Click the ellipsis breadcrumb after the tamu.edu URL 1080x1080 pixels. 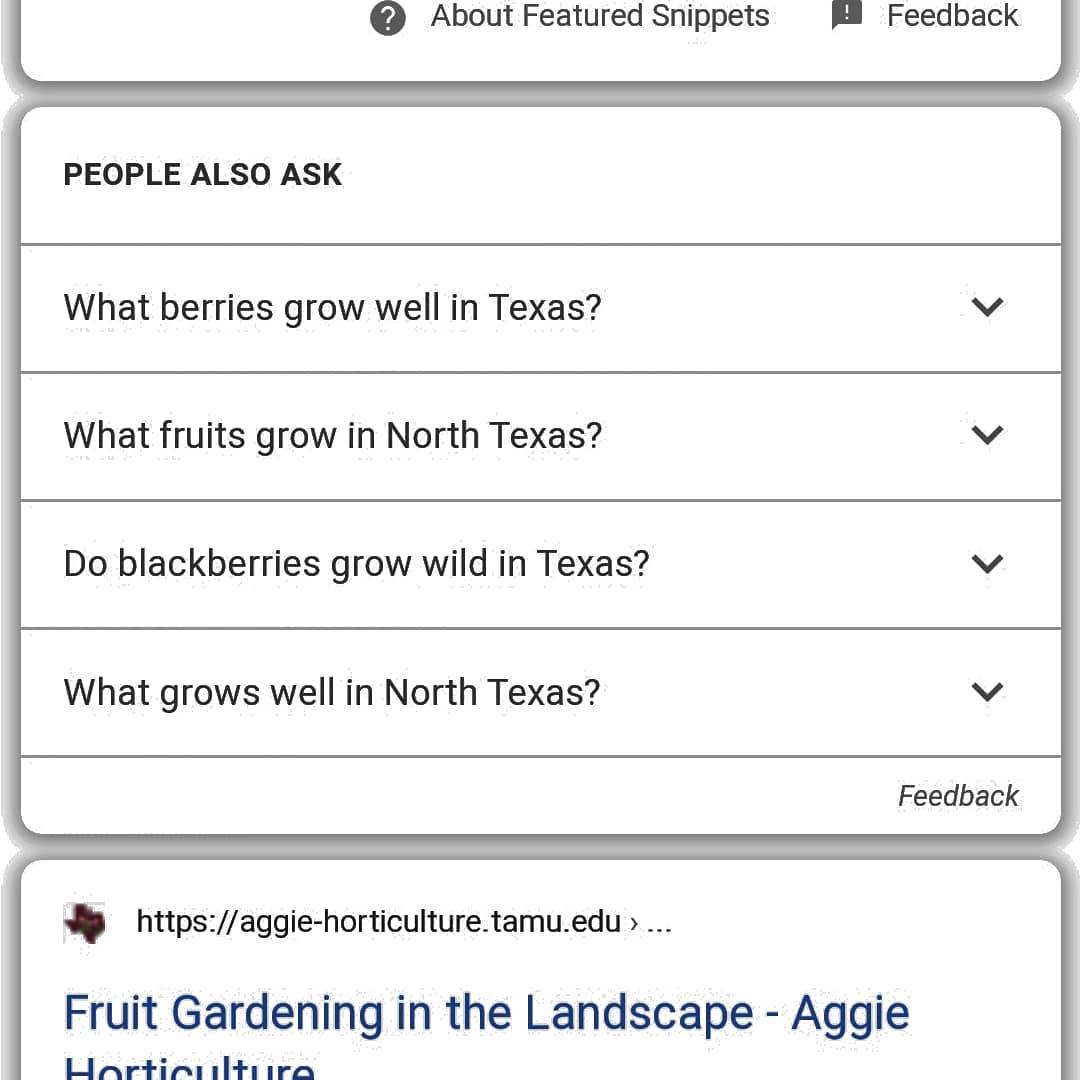coord(659,922)
